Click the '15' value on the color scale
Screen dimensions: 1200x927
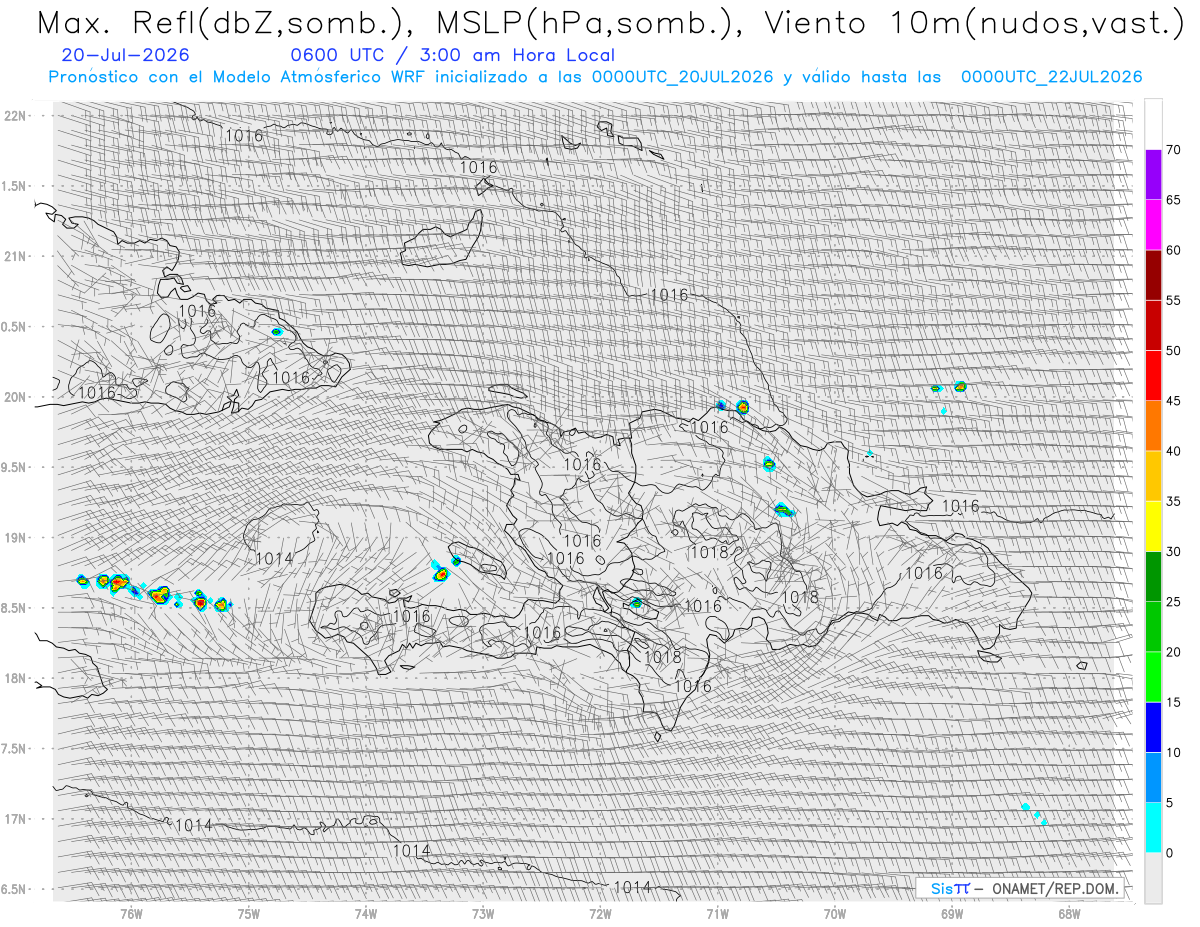coord(1174,702)
